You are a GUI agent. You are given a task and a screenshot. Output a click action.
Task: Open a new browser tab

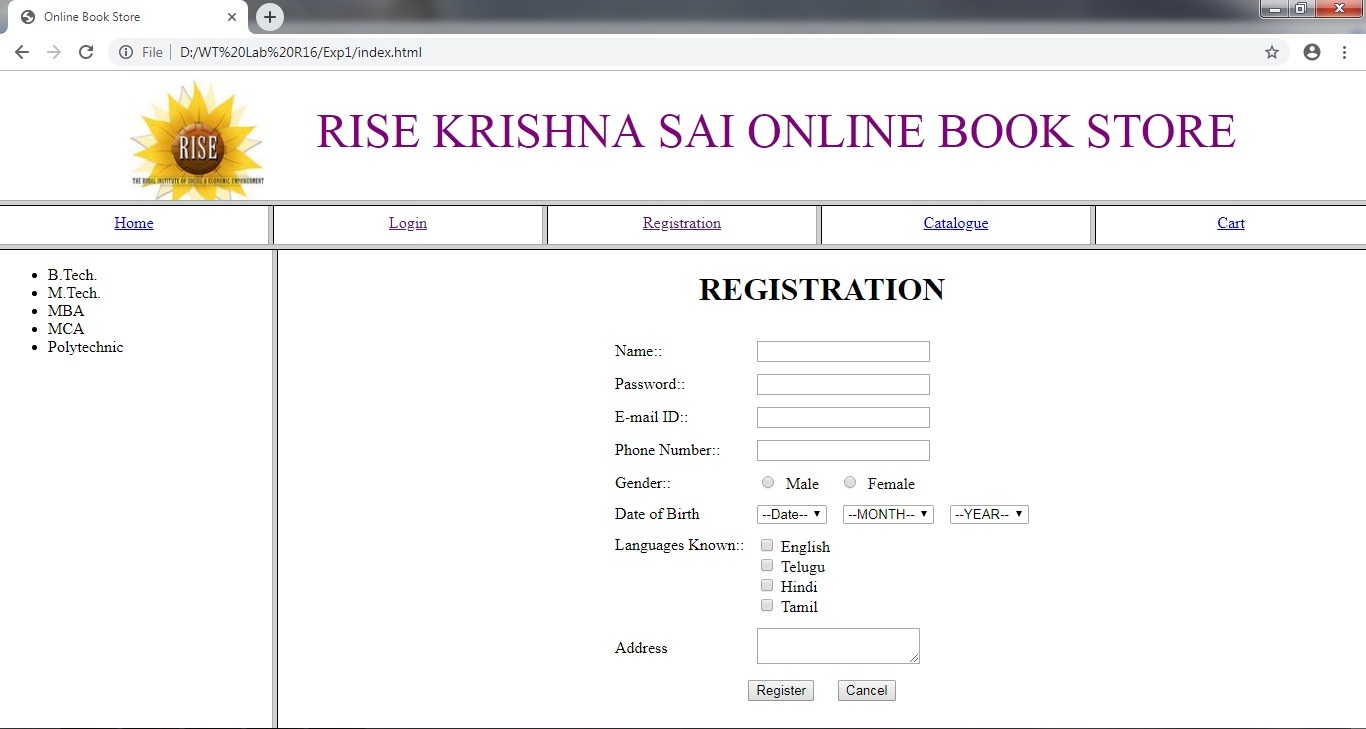pyautogui.click(x=268, y=17)
